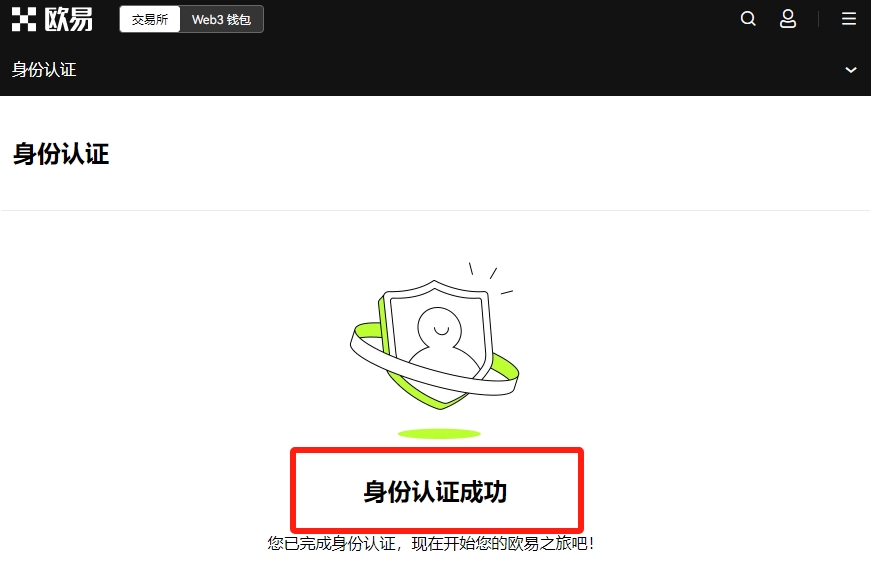
Task: Click 身份认证 in the dark sub-navigation bar
Action: (x=44, y=69)
